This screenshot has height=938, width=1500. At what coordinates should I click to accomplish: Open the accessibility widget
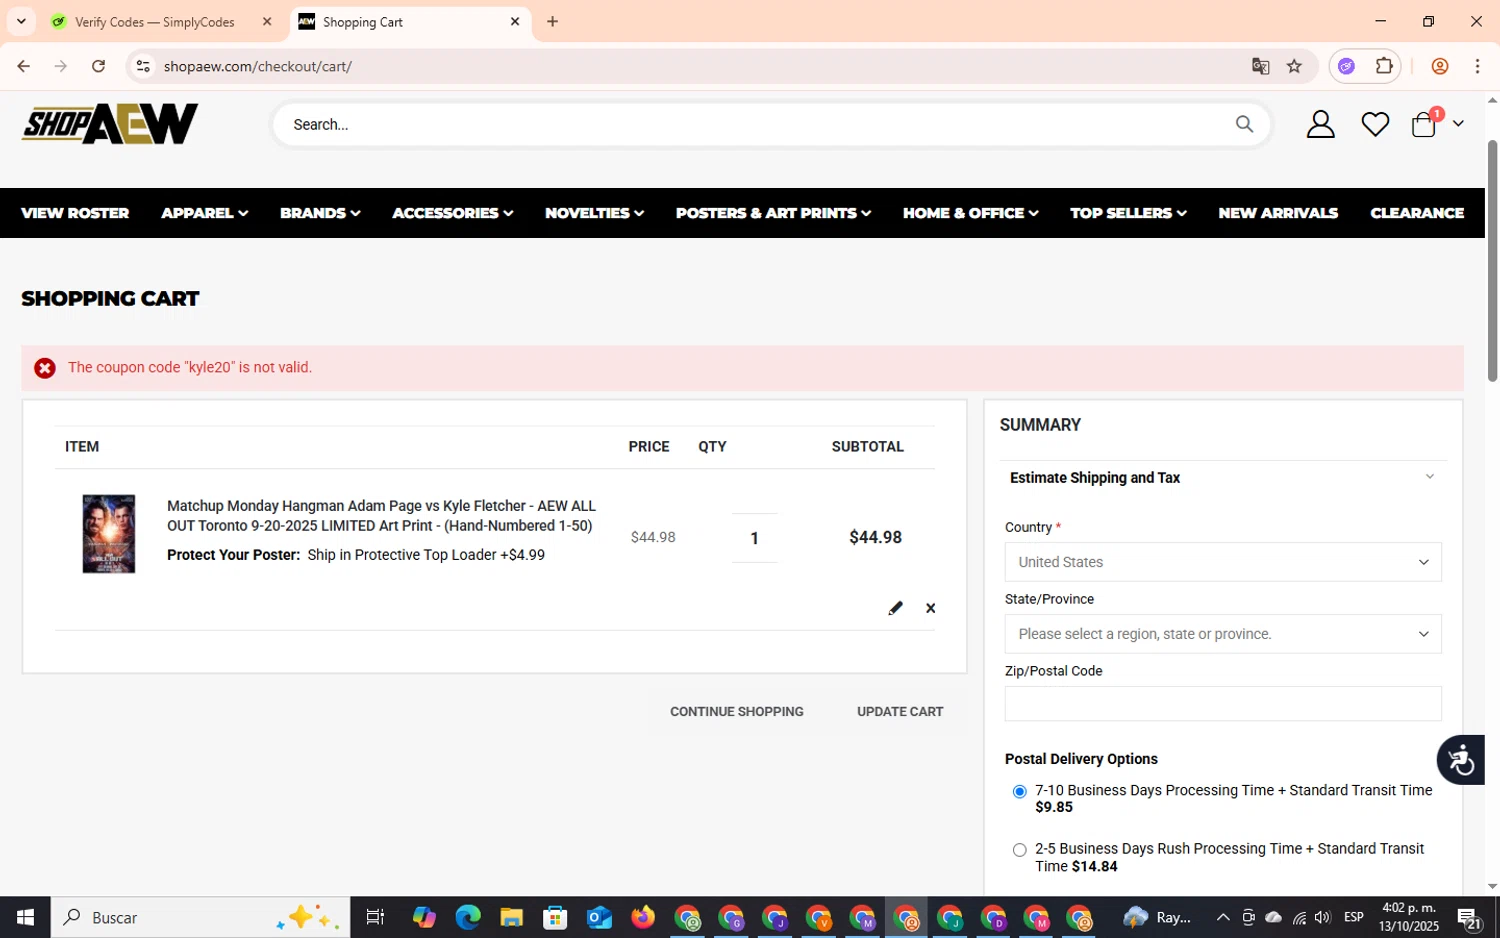1461,760
